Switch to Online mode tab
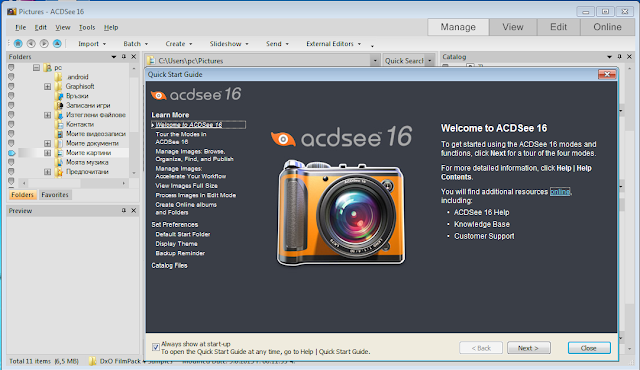640x370 pixels. 607,27
